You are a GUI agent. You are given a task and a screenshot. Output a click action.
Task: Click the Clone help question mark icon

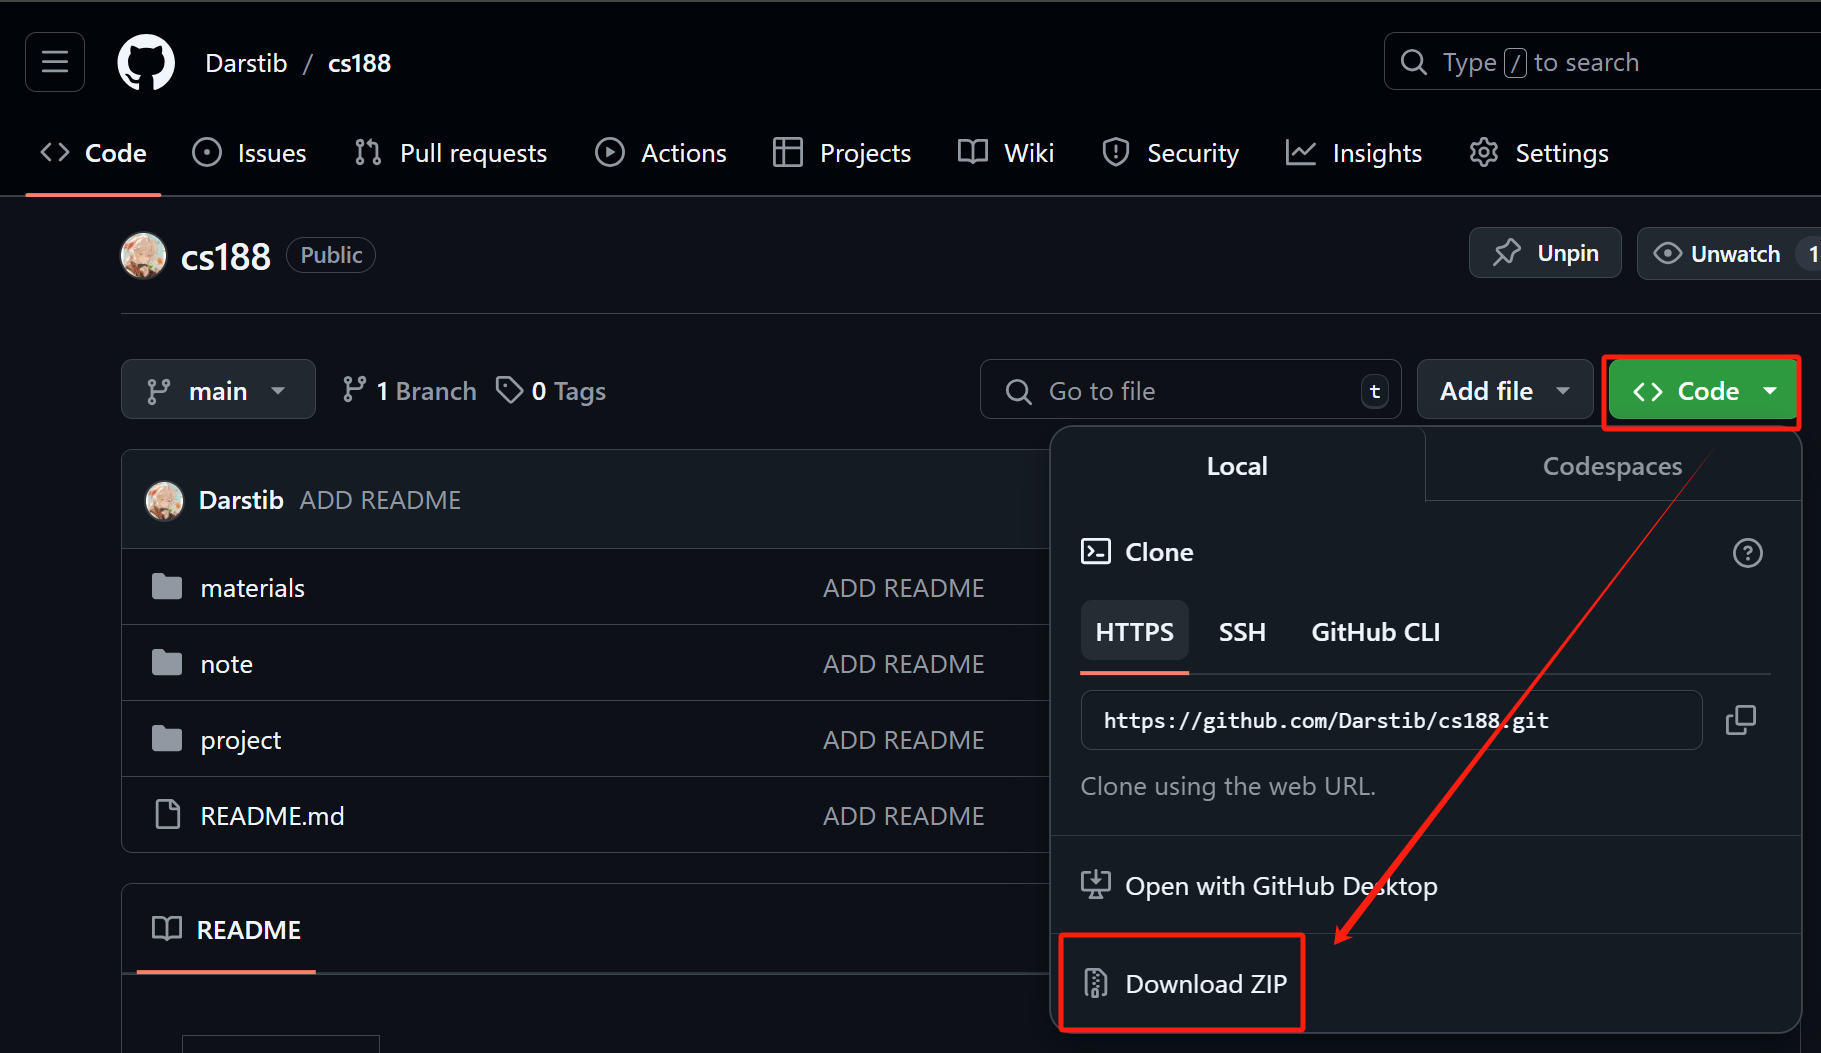coord(1747,553)
